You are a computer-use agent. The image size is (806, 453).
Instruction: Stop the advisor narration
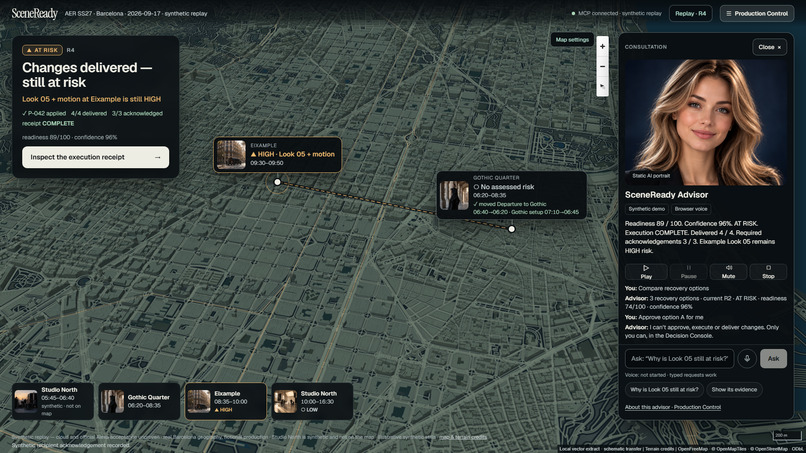click(768, 271)
